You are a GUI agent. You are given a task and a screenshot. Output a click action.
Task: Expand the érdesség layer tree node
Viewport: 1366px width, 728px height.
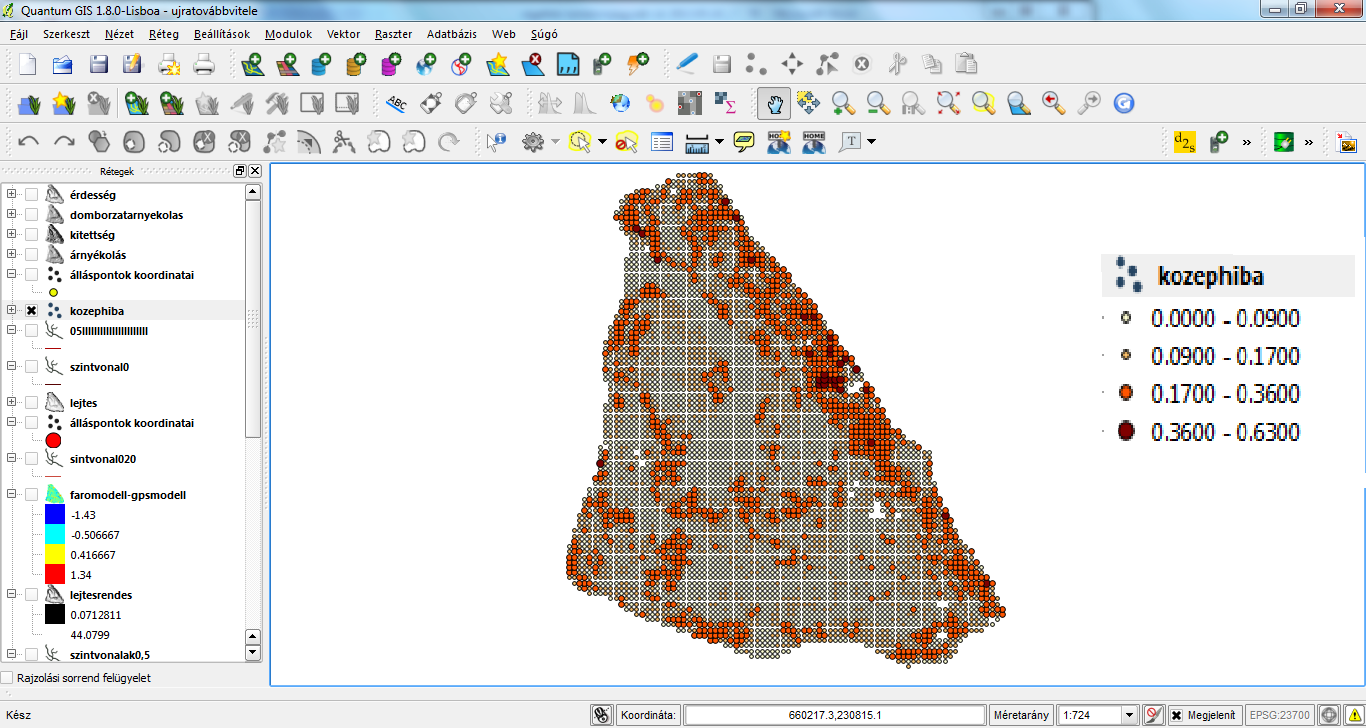pos(11,195)
